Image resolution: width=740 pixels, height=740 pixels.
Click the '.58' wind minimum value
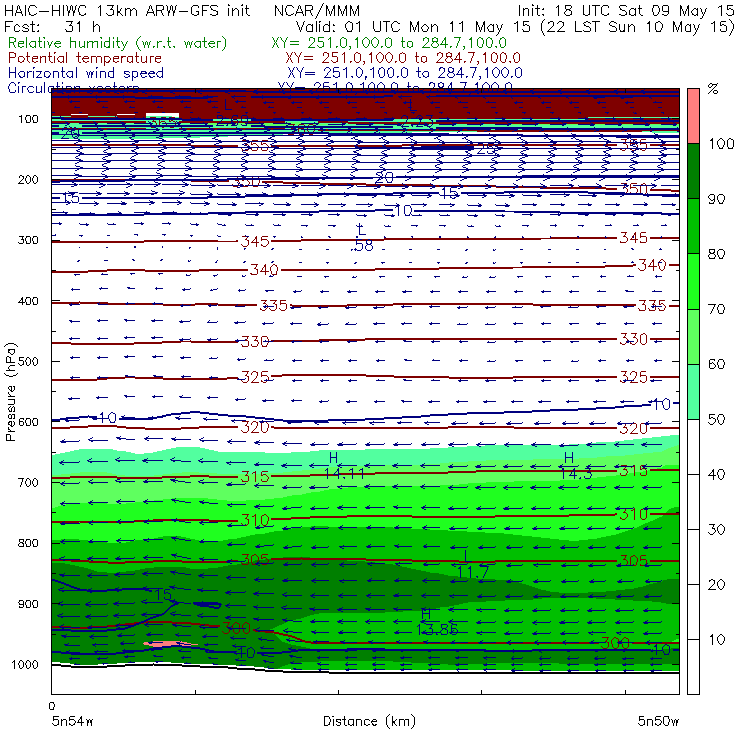point(362,246)
